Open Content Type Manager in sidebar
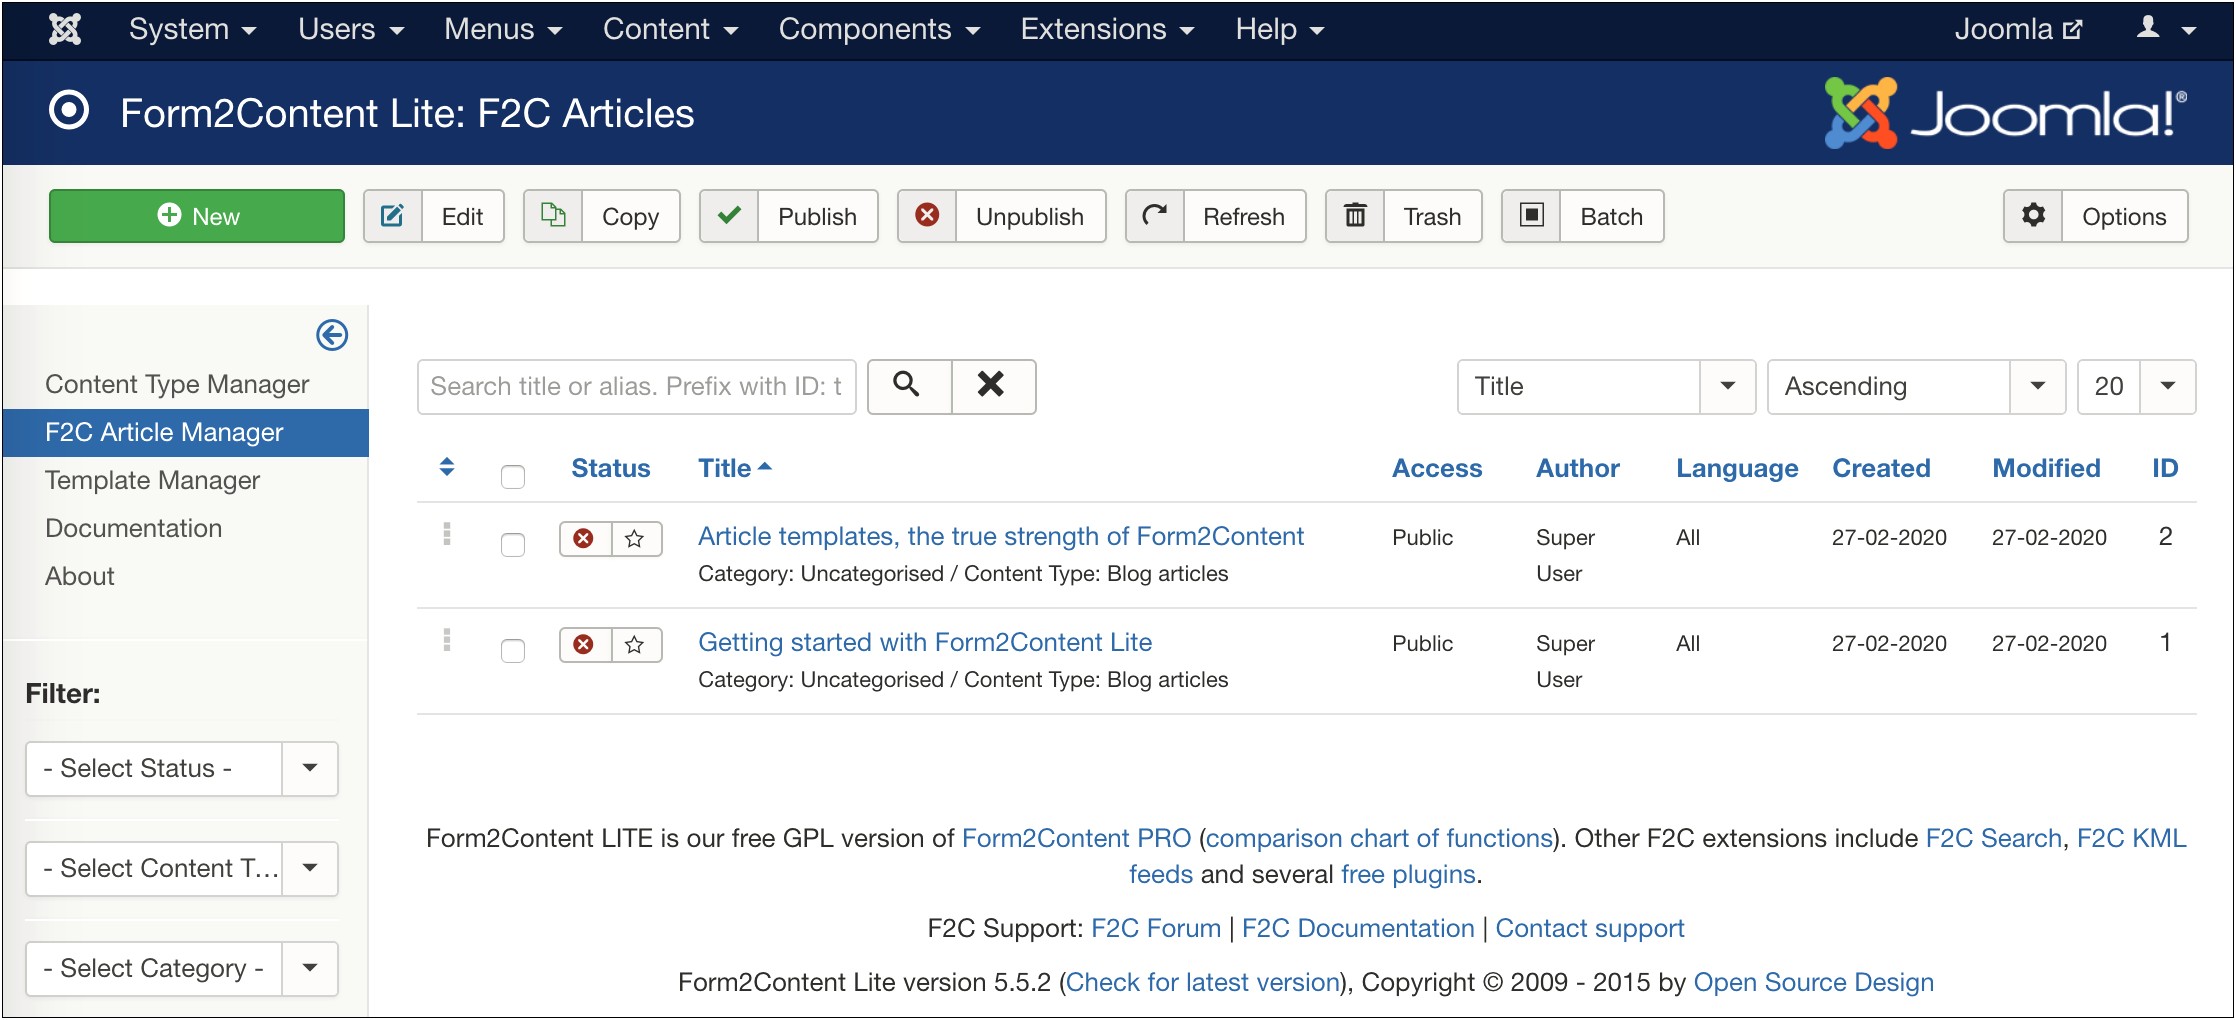This screenshot has height=1020, width=2236. tap(177, 384)
